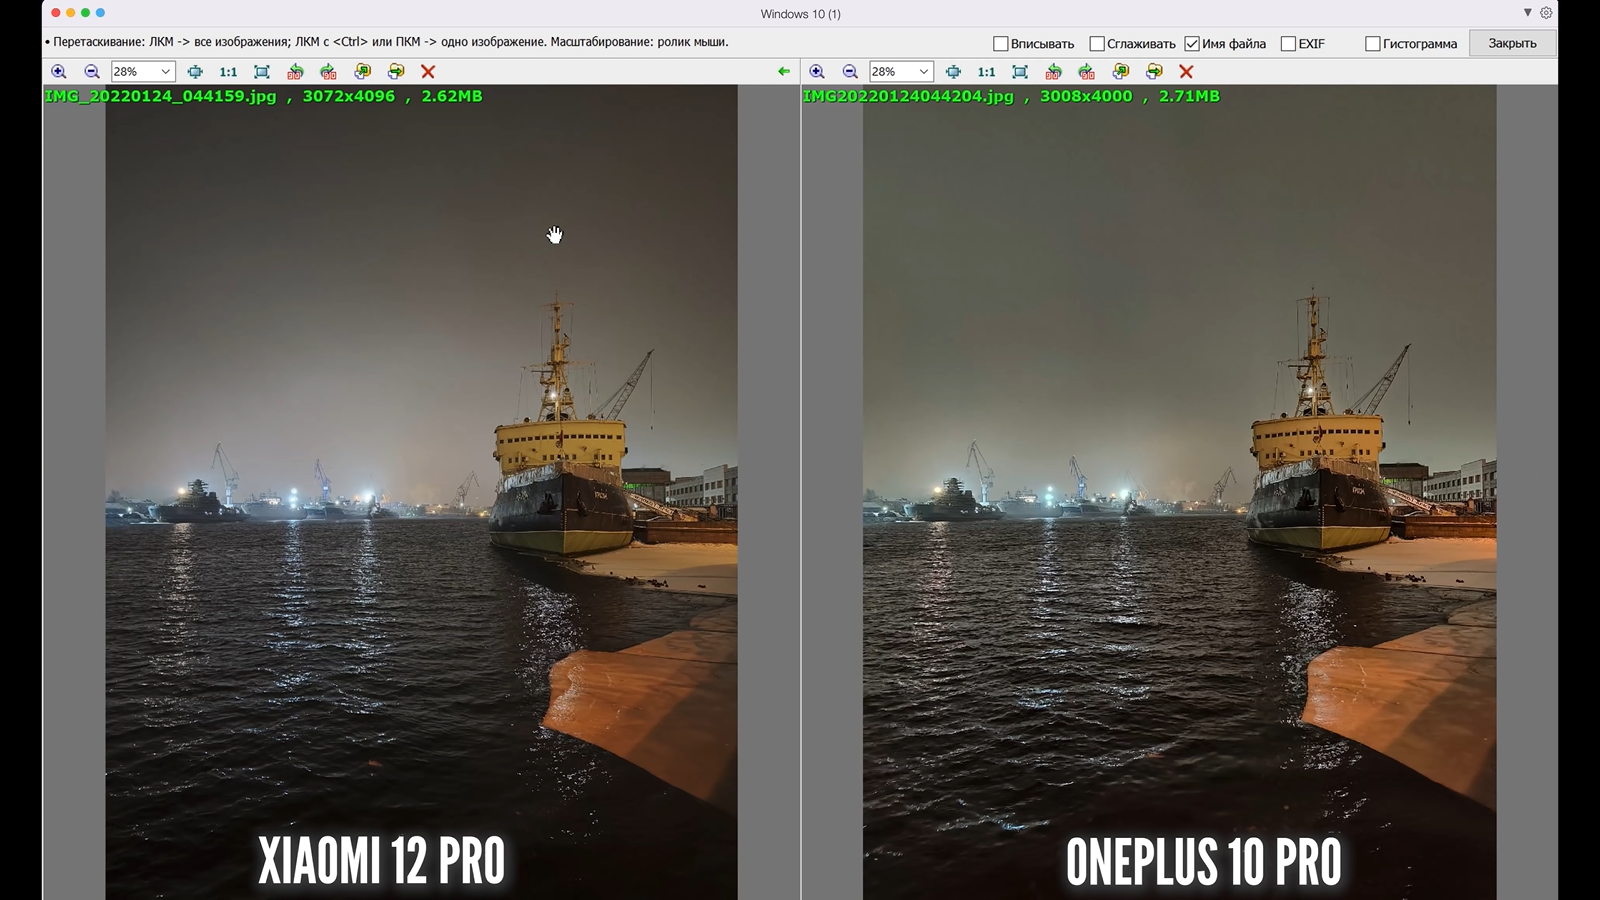
Task: Delete left image with red X
Action: click(x=428, y=72)
